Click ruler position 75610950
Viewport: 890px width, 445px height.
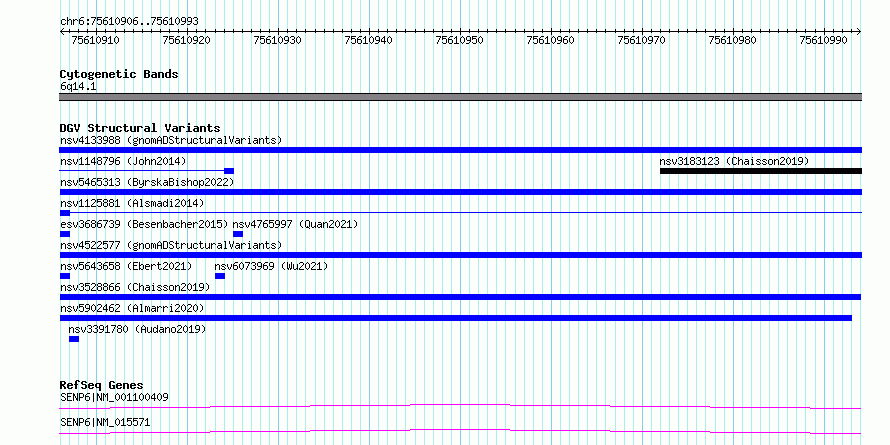pyautogui.click(x=459, y=40)
